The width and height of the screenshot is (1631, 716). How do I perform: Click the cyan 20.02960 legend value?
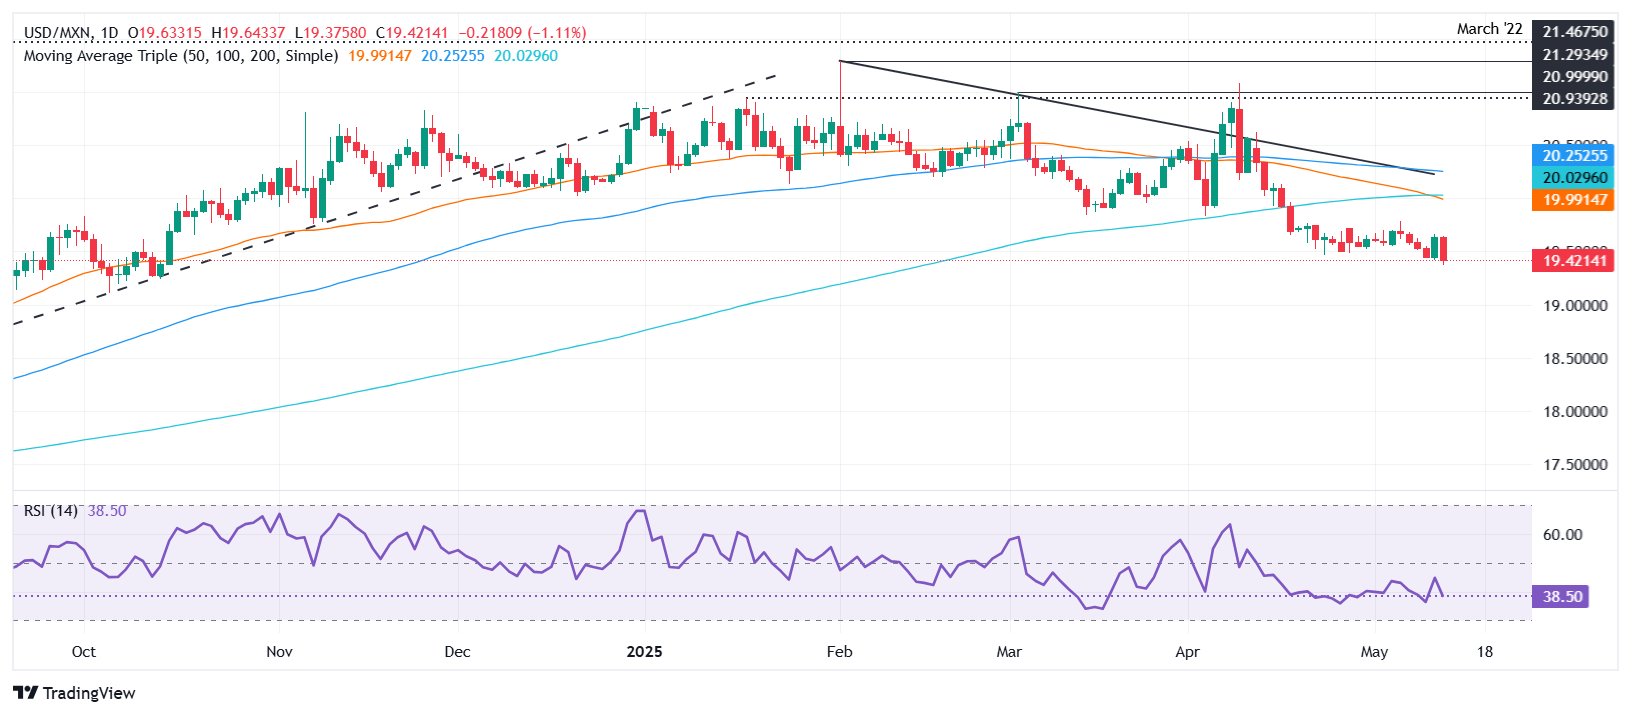point(526,56)
